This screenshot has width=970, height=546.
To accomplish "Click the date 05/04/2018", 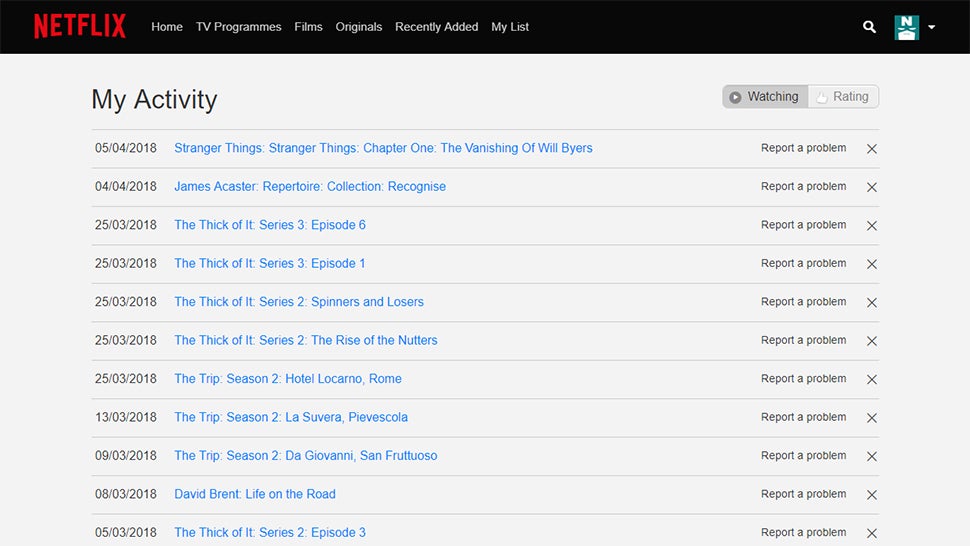I will (x=126, y=148).
